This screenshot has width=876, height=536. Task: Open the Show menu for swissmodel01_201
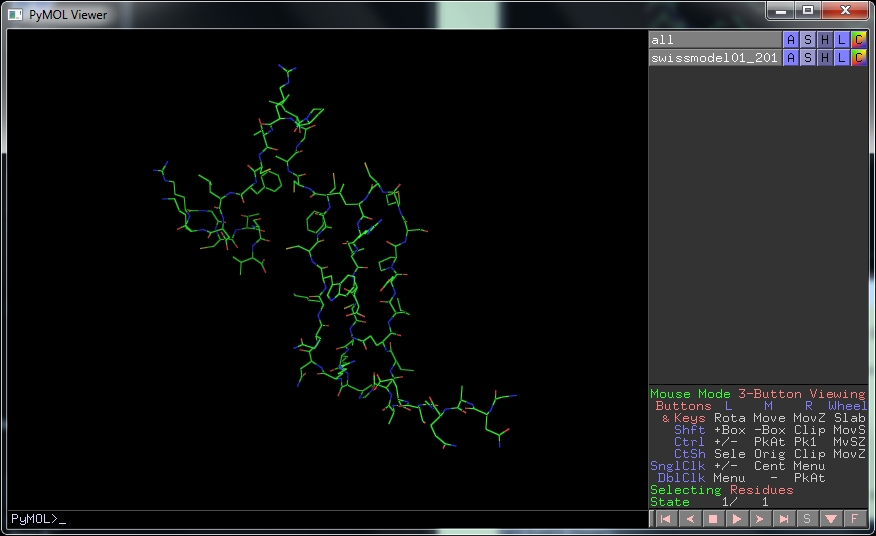pos(808,58)
